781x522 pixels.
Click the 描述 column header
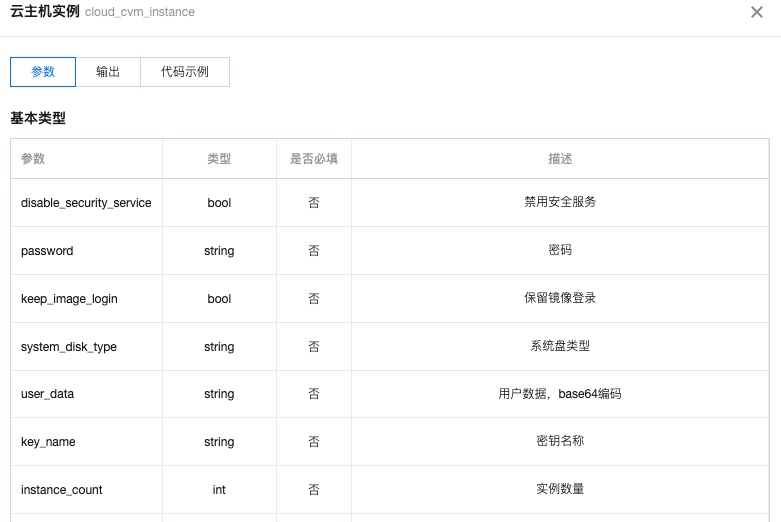pos(560,158)
